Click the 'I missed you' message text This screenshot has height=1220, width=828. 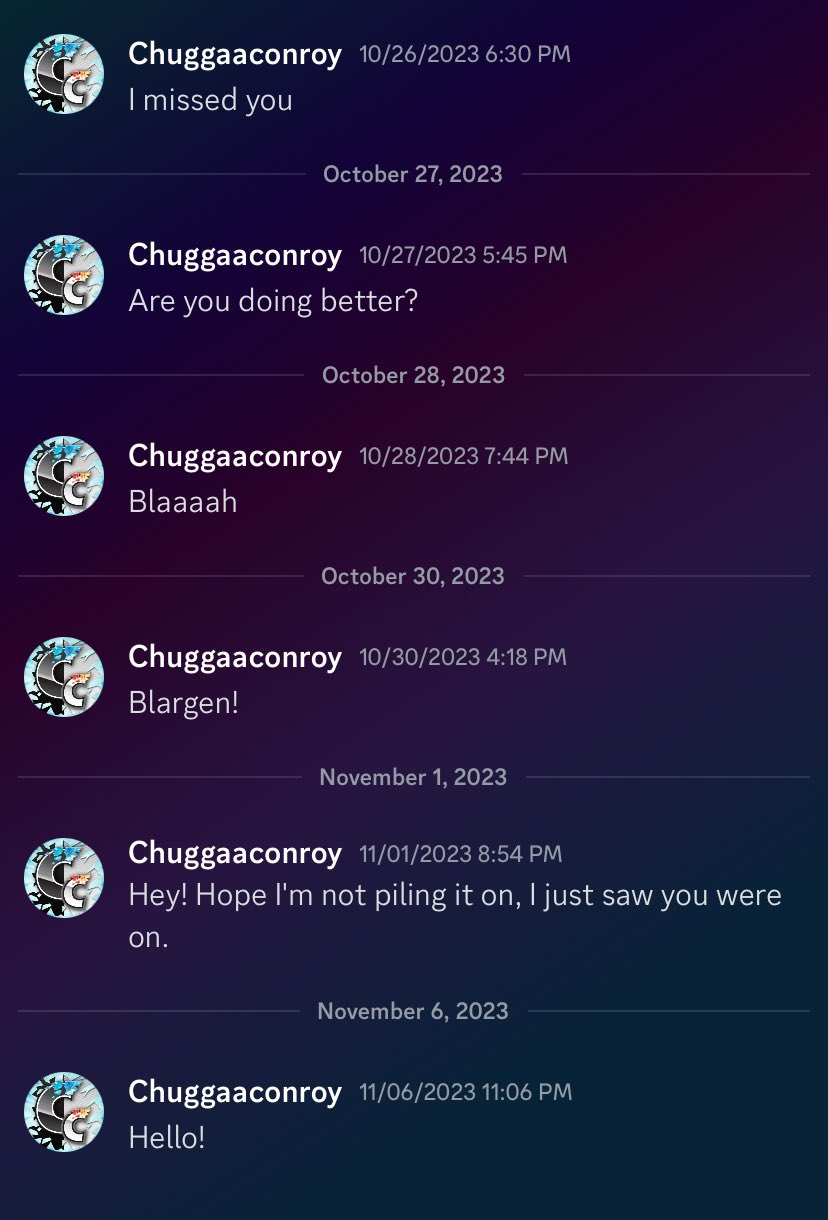coord(210,100)
